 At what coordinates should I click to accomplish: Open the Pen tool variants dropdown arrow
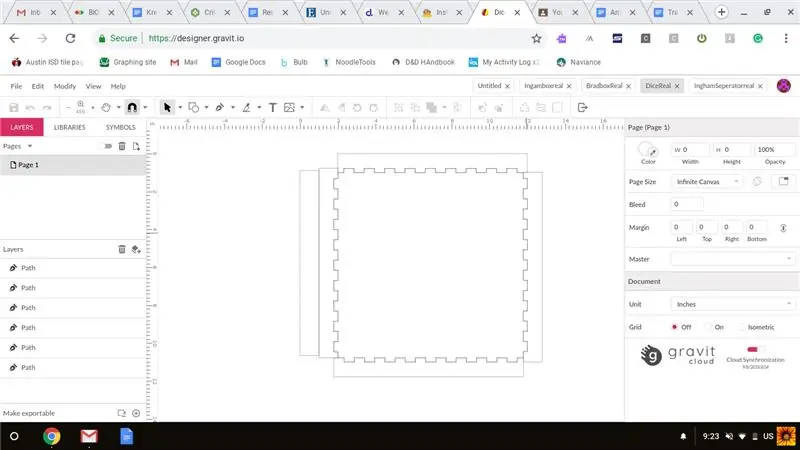point(233,108)
